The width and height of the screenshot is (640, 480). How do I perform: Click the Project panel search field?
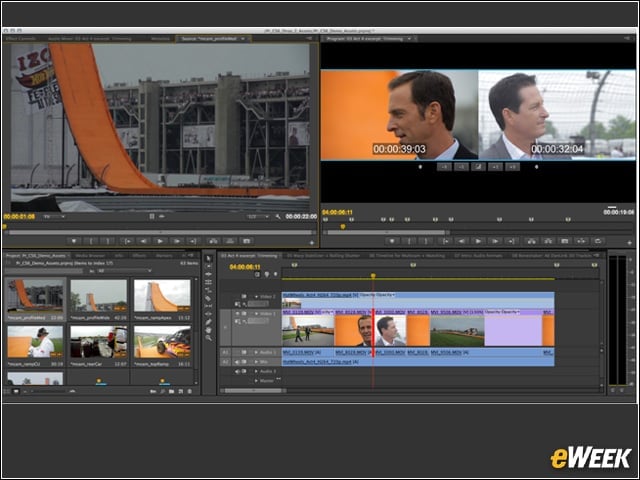(x=44, y=271)
